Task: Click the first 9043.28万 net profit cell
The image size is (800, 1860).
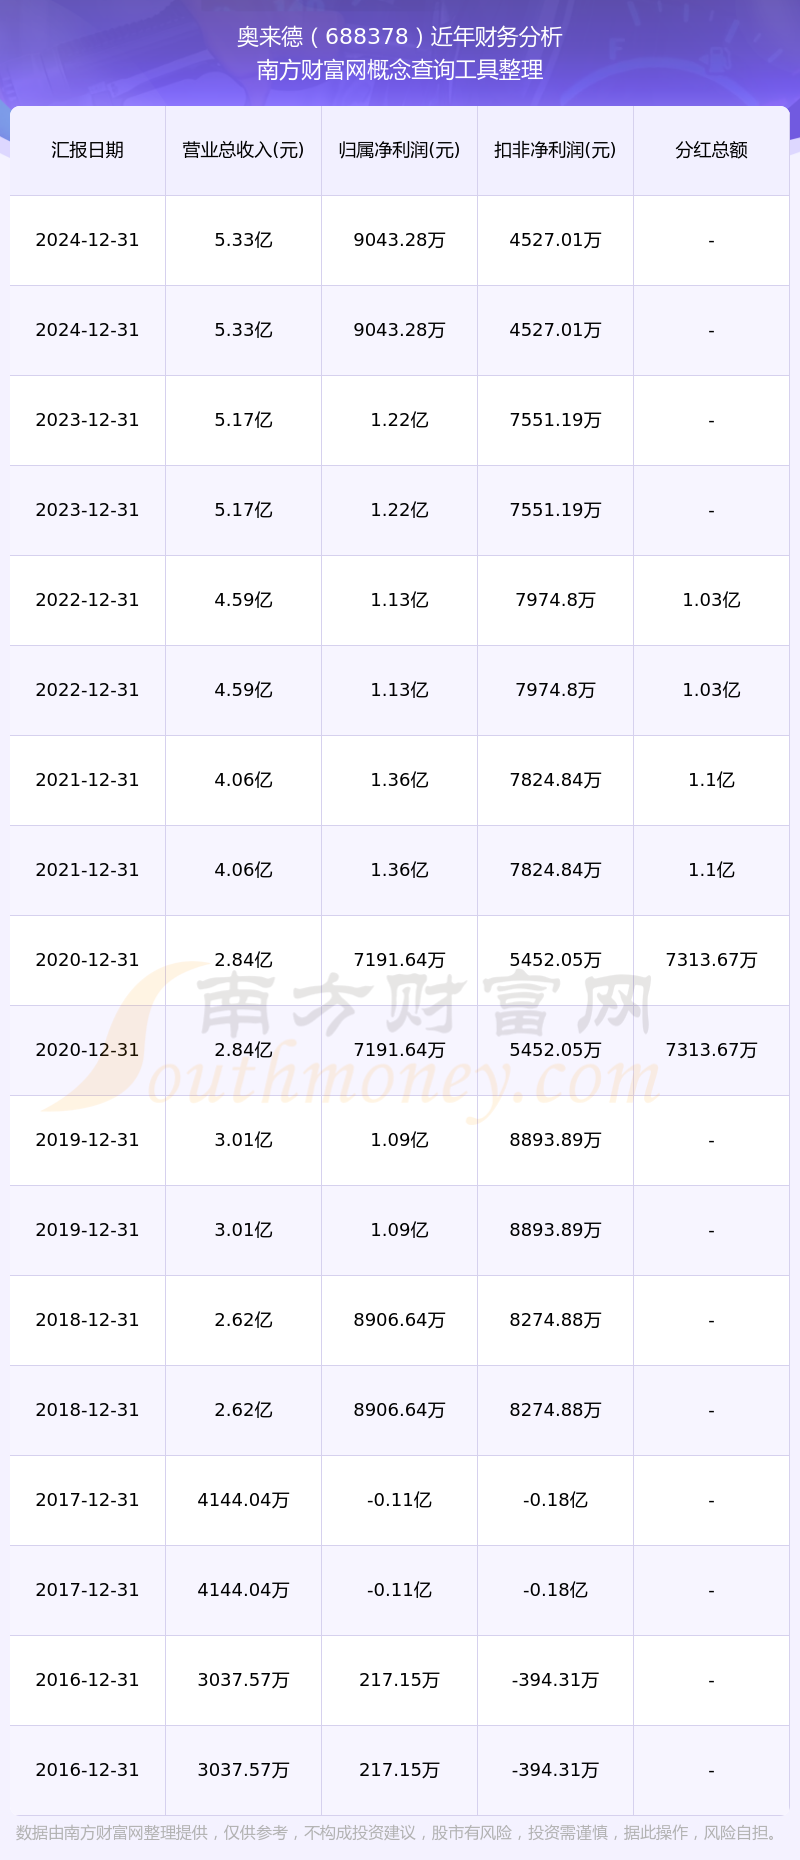Action: point(399,240)
